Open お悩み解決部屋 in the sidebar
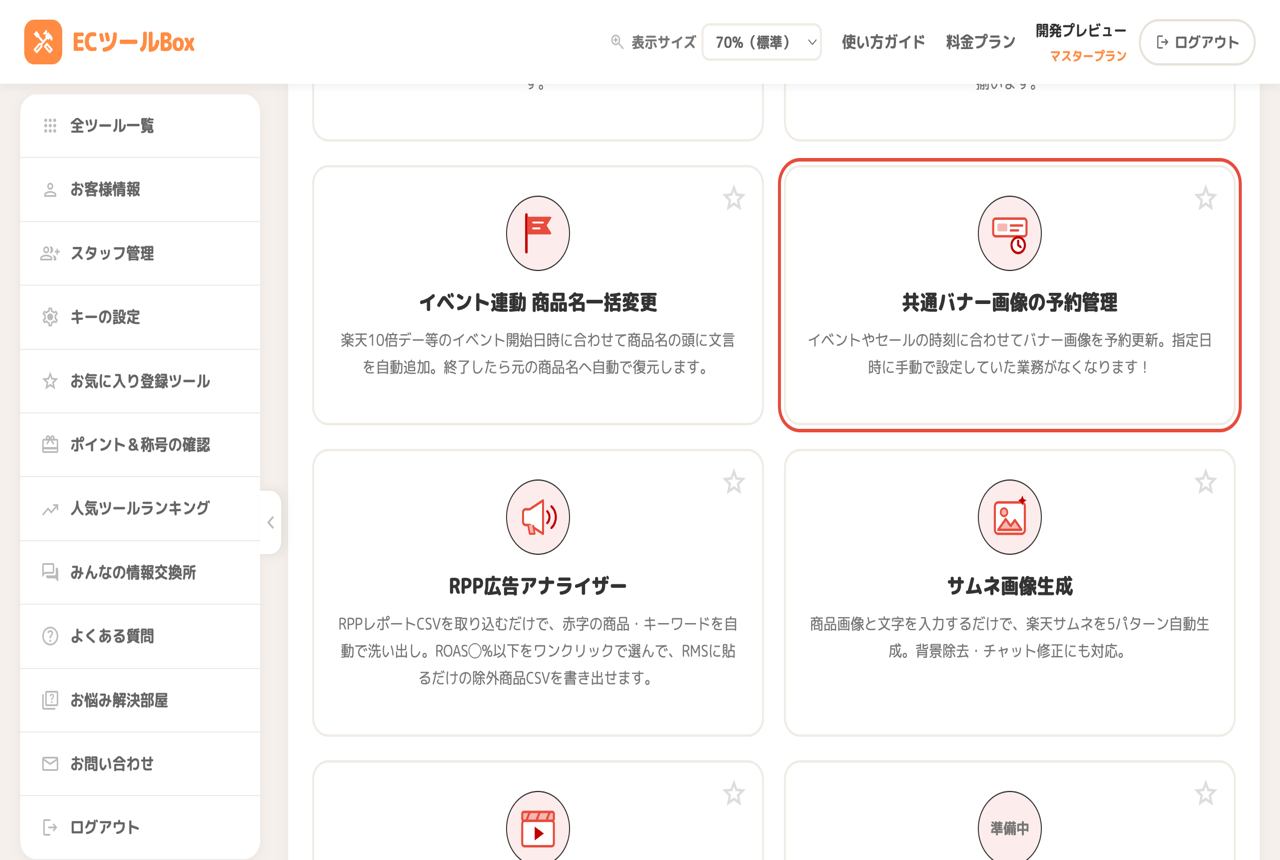 tap(140, 700)
